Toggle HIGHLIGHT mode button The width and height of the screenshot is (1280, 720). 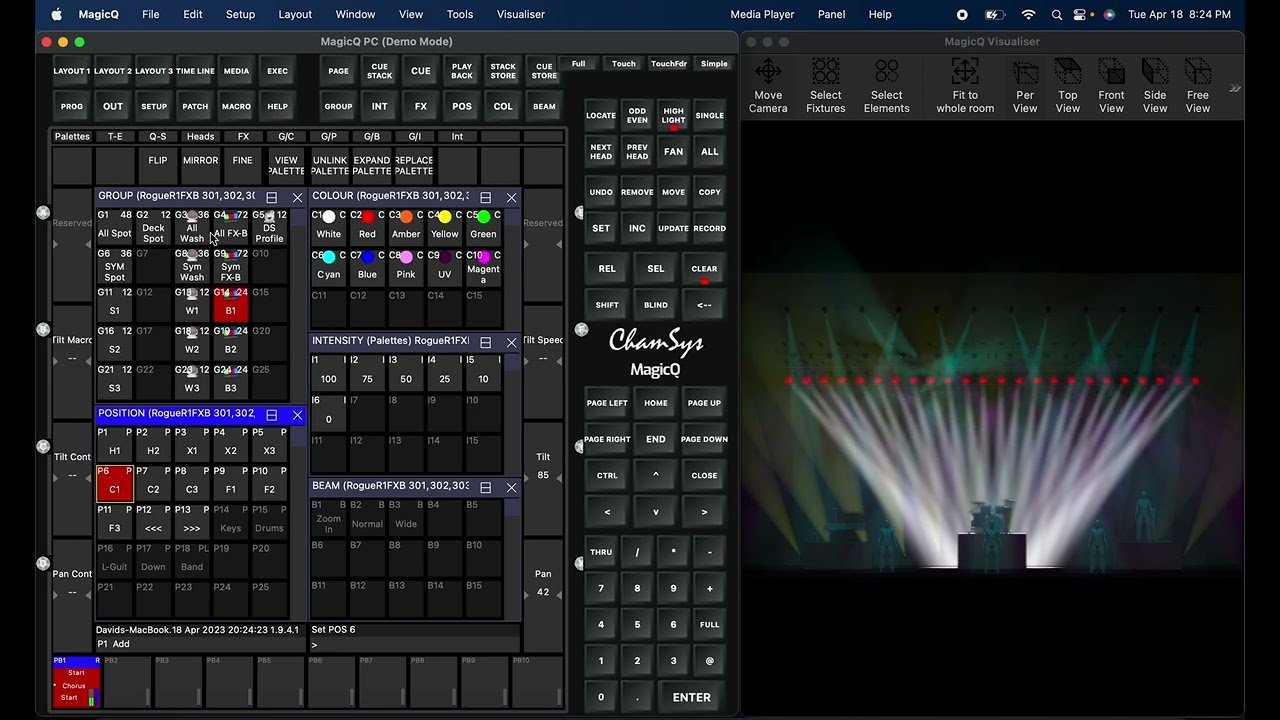673,116
